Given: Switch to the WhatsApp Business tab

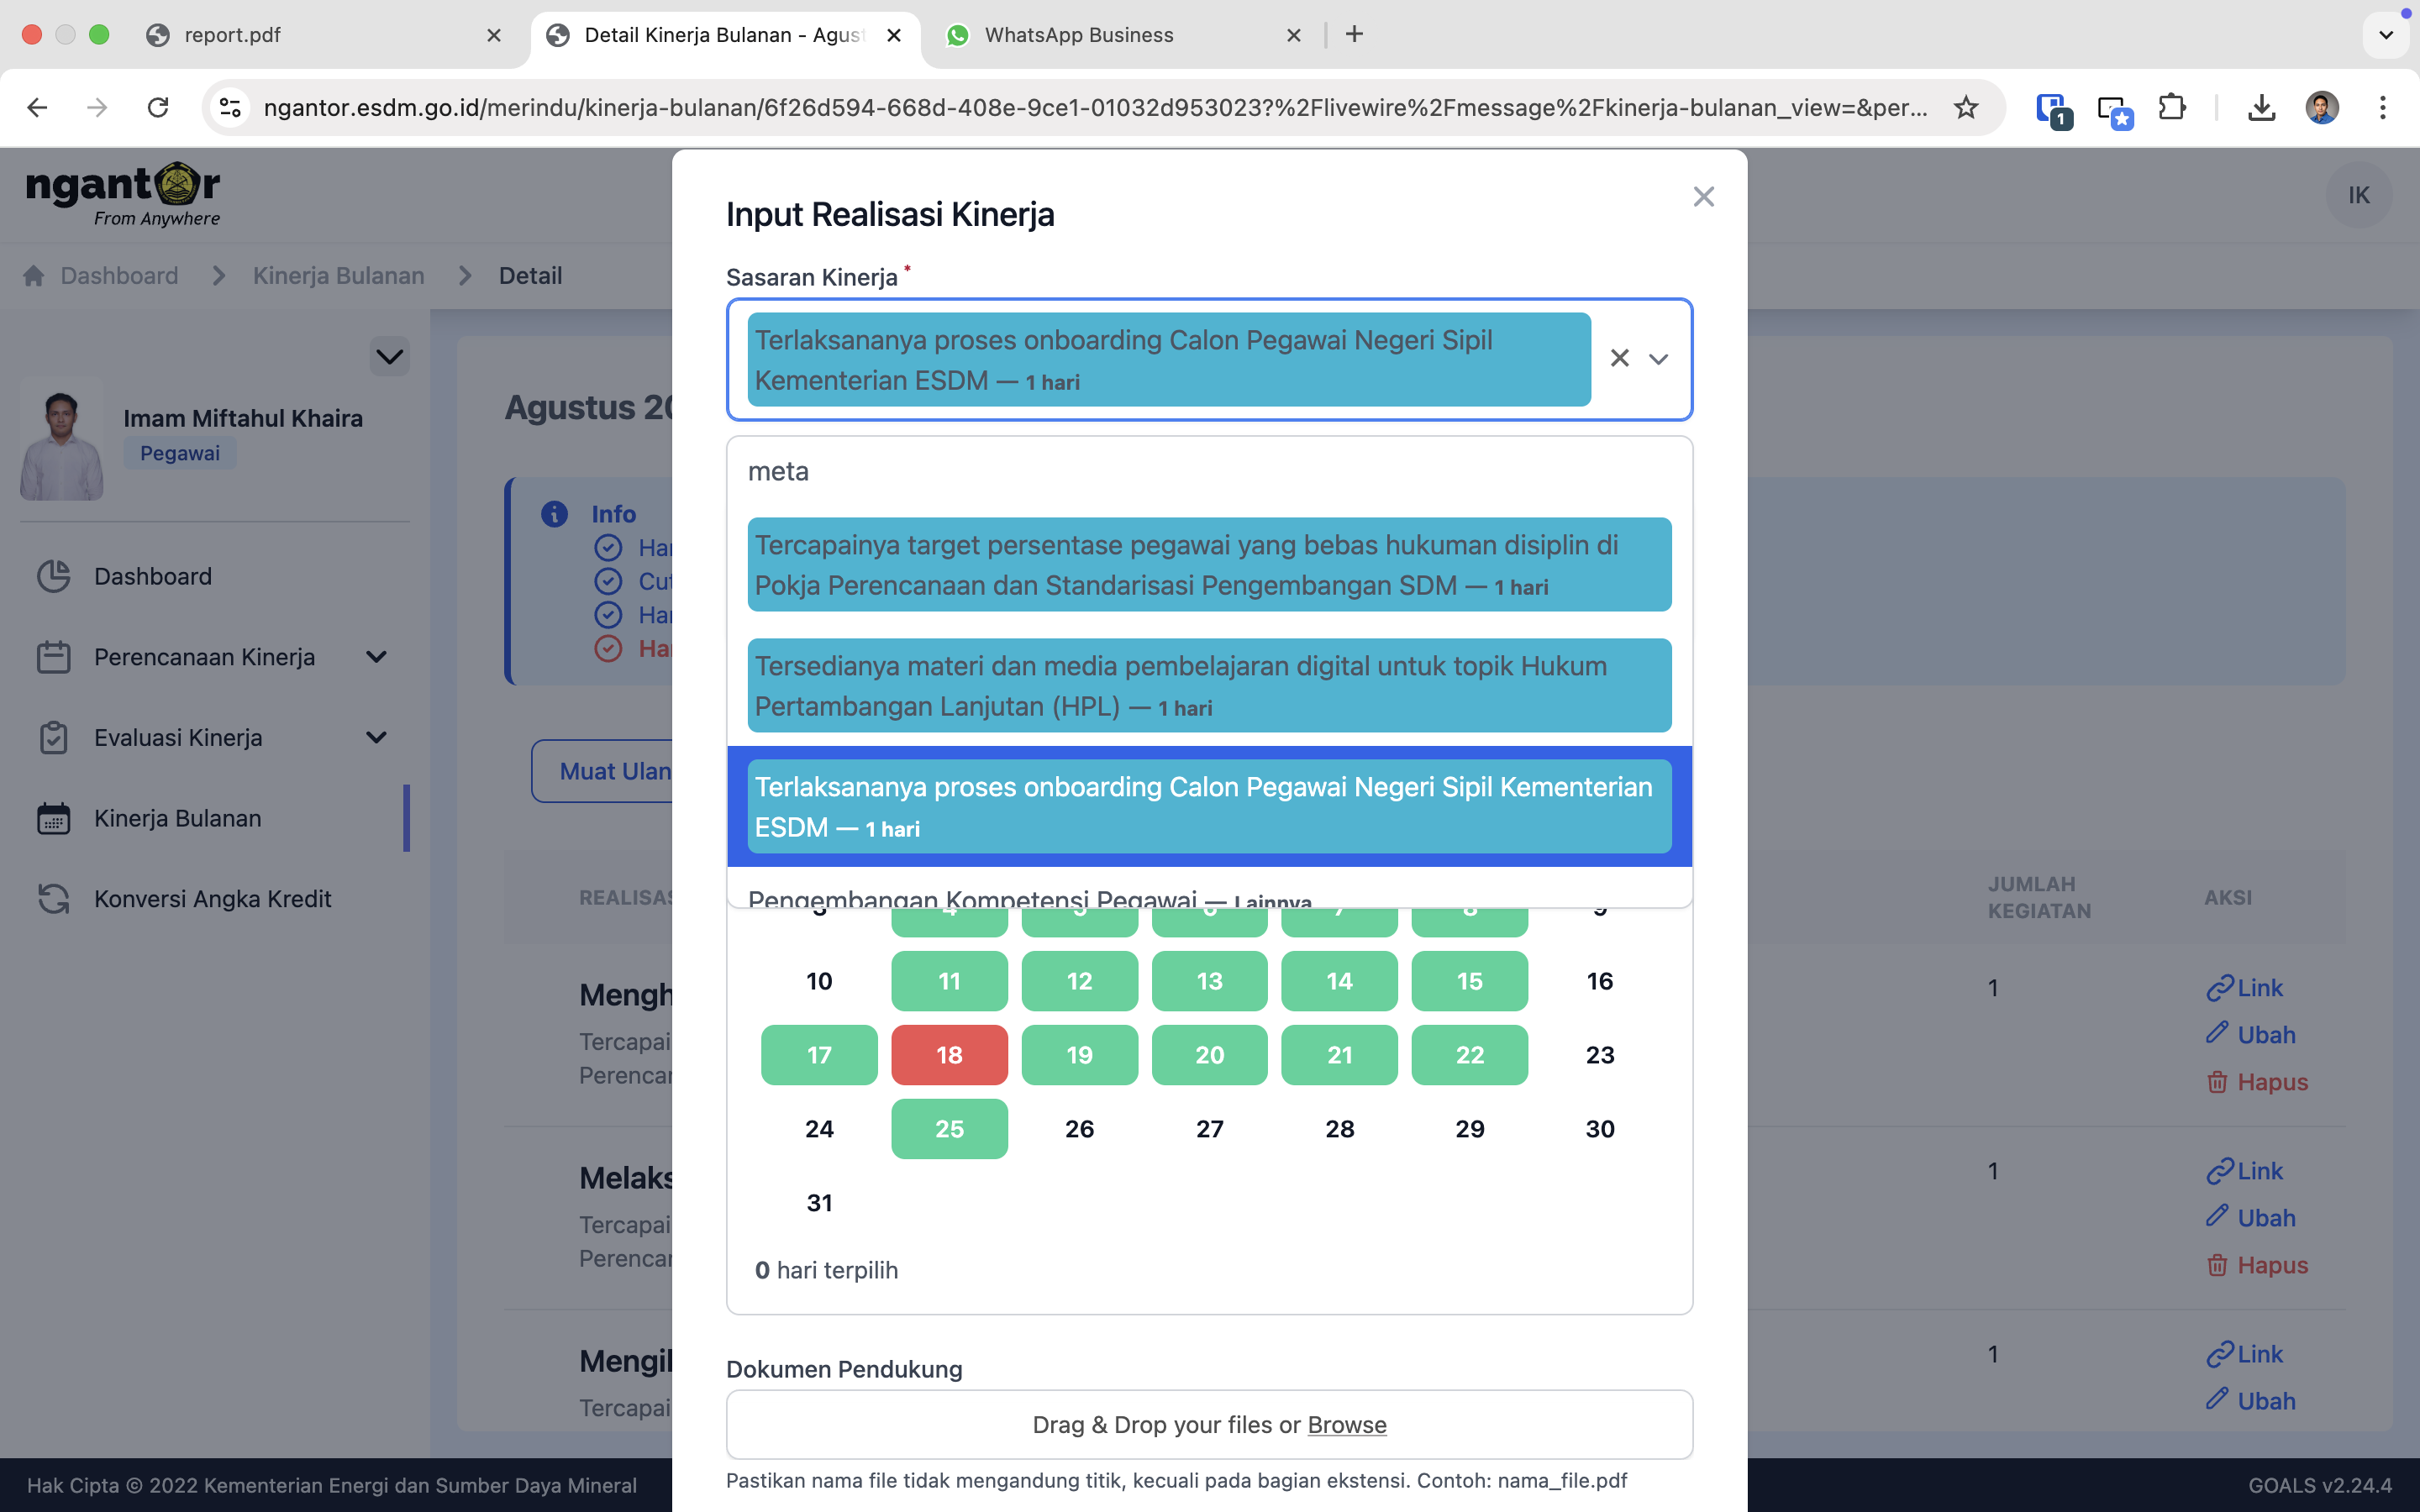Looking at the screenshot, I should 1078,35.
